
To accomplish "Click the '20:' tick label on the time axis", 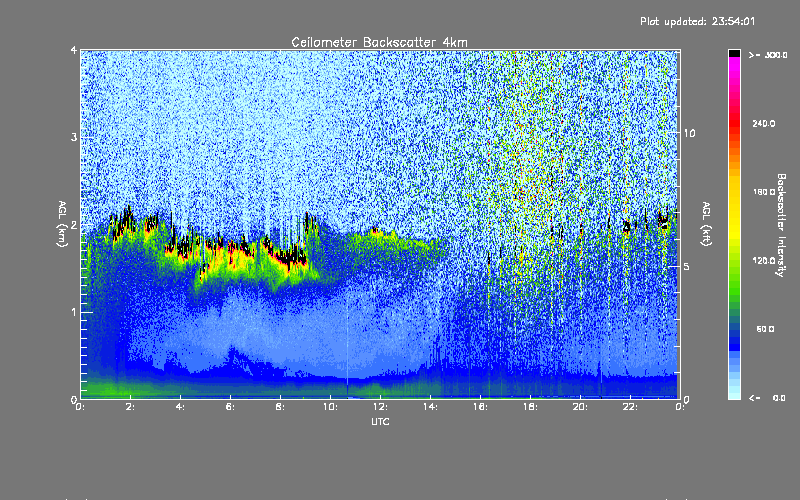I will point(581,407).
